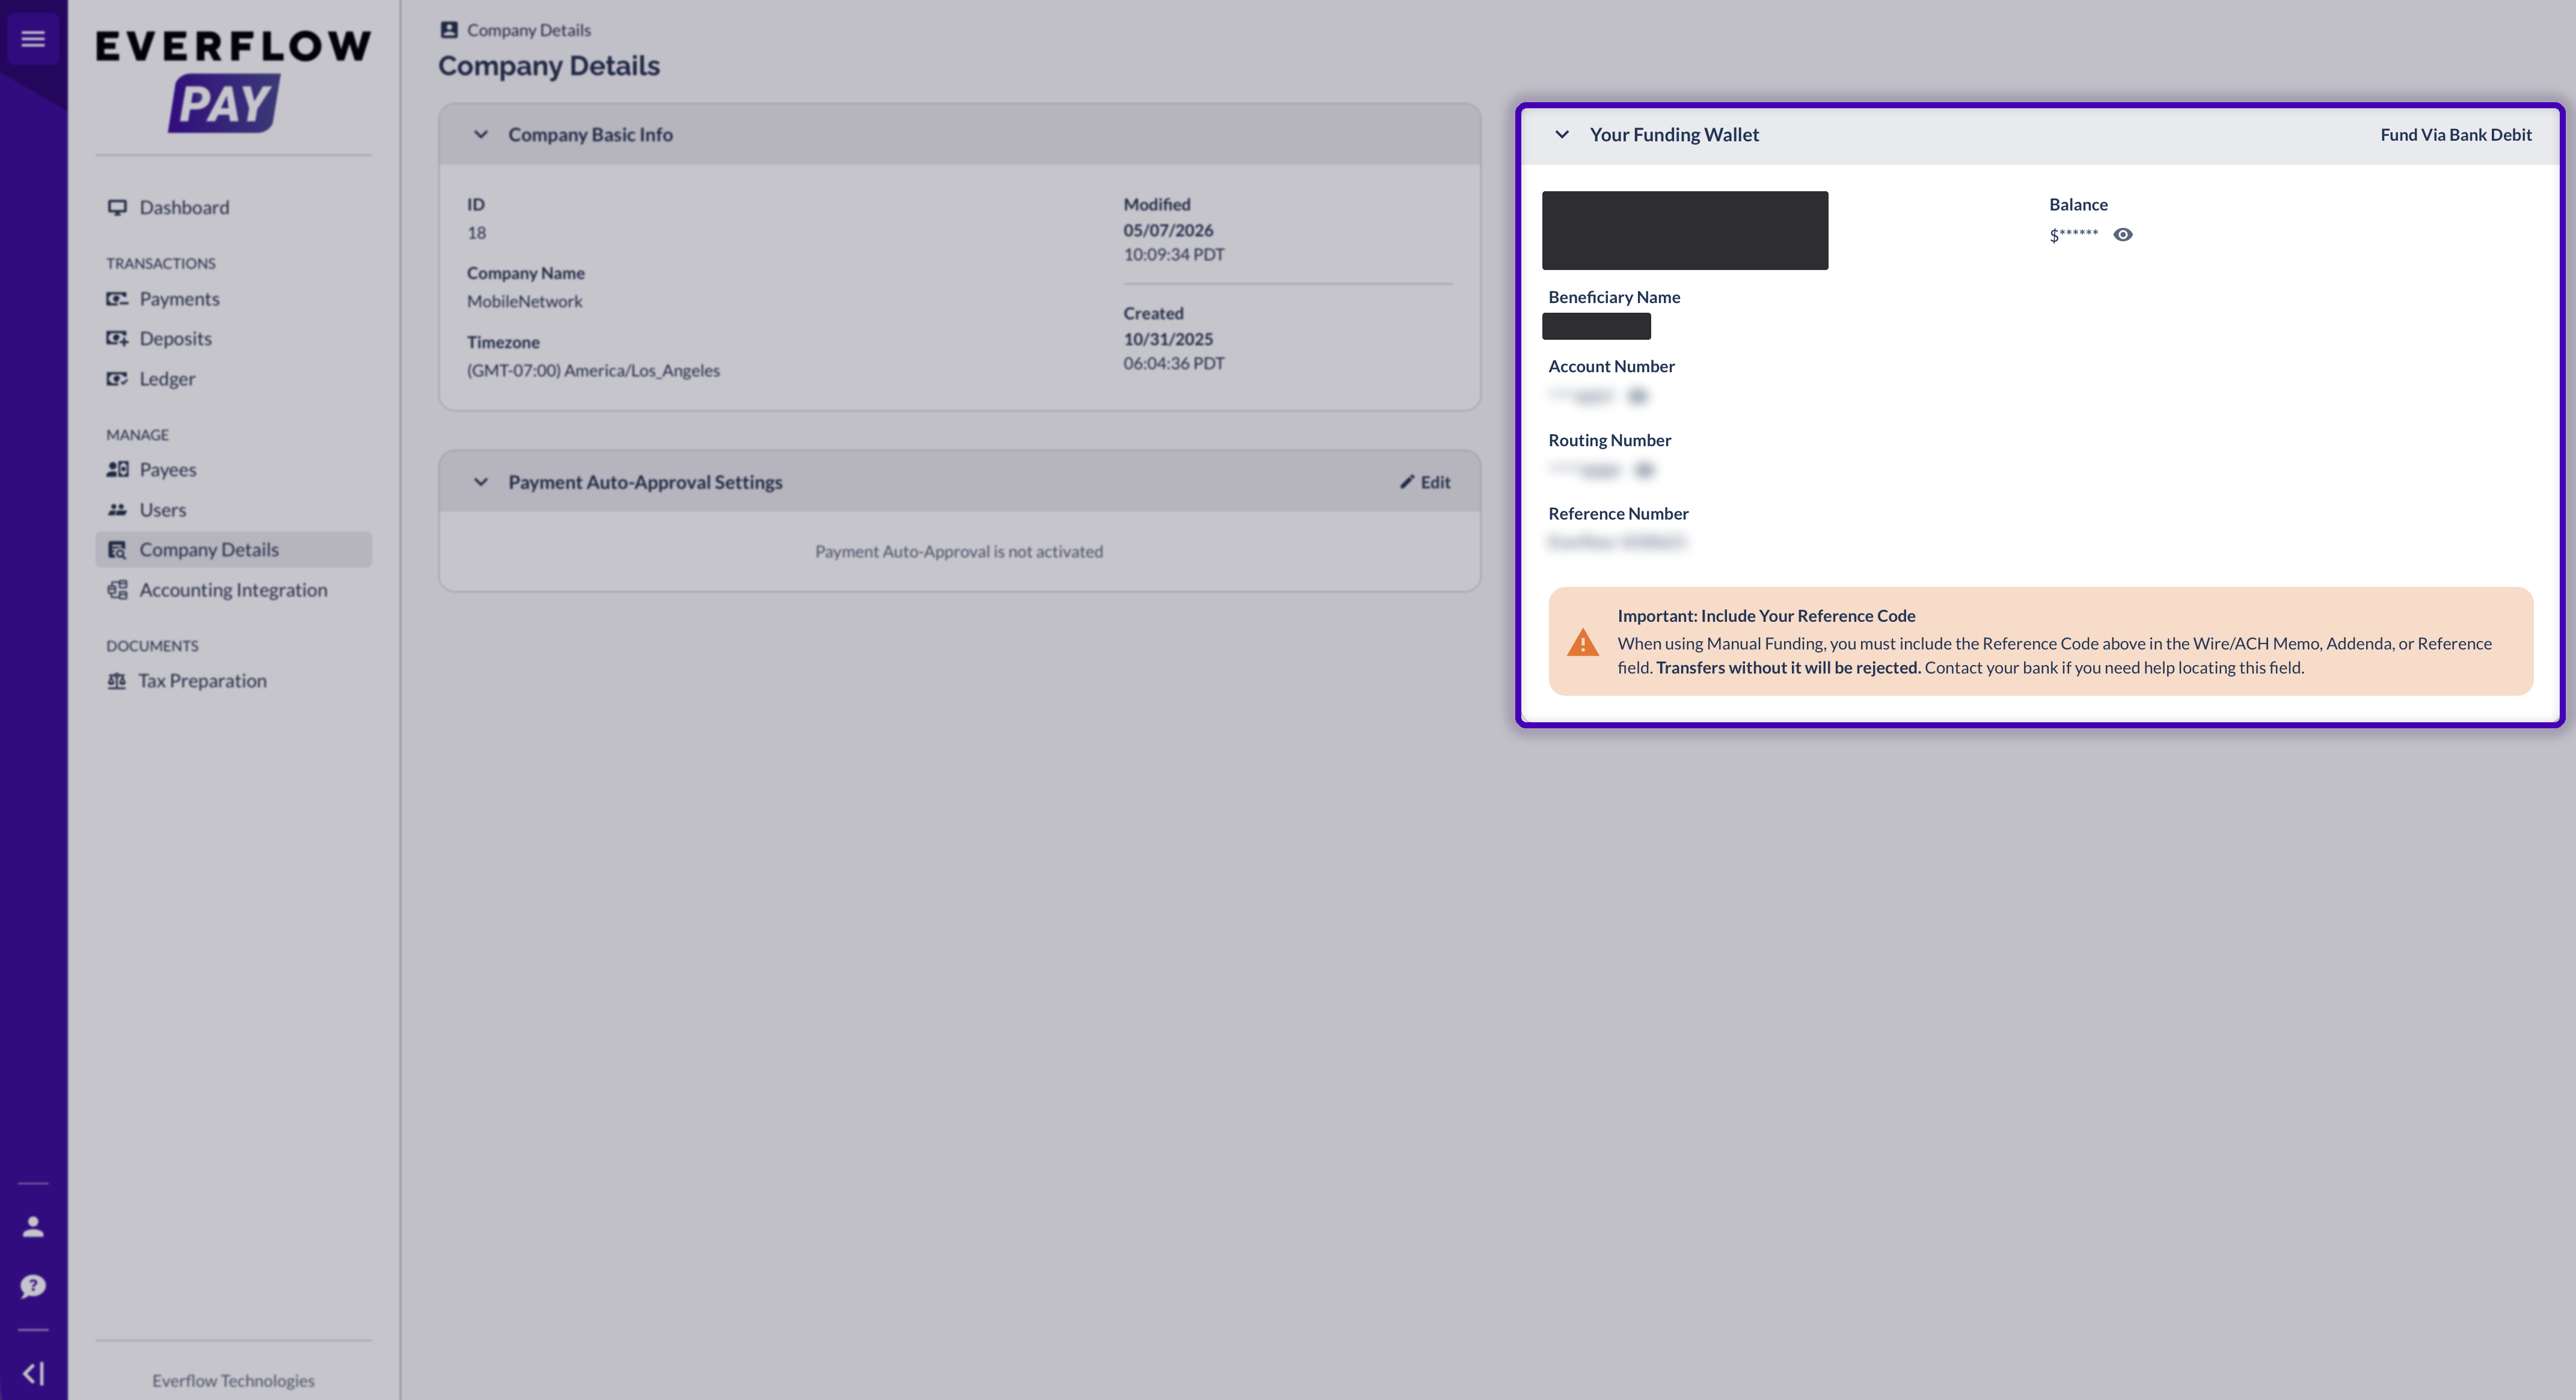Screen dimensions: 2576x1400
Task: Click the Created time 06:04:36 PDT
Action: [1174, 363]
